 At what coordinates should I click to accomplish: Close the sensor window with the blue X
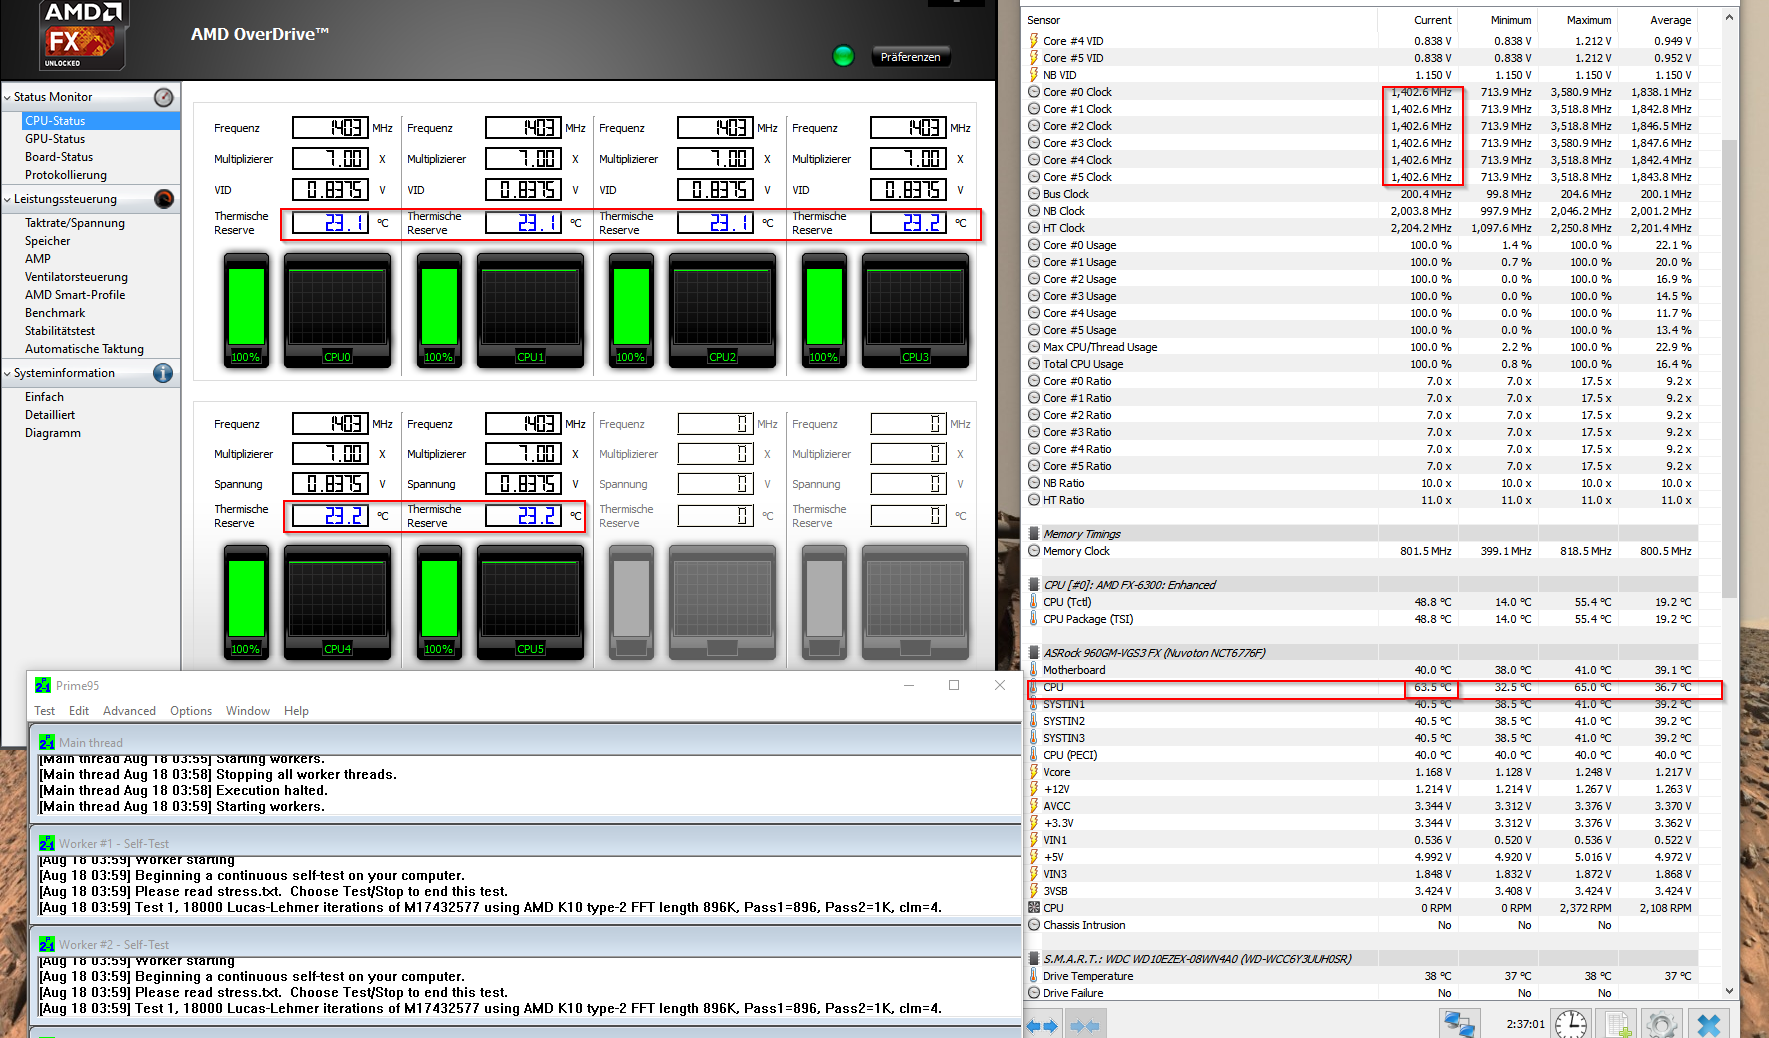[x=1709, y=1024]
